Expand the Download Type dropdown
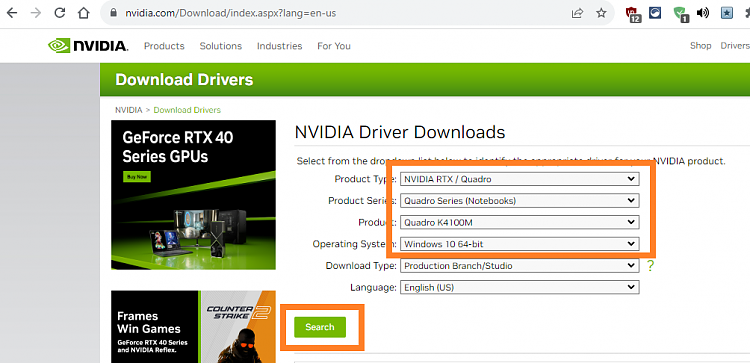The height and width of the screenshot is (363, 750). (519, 265)
